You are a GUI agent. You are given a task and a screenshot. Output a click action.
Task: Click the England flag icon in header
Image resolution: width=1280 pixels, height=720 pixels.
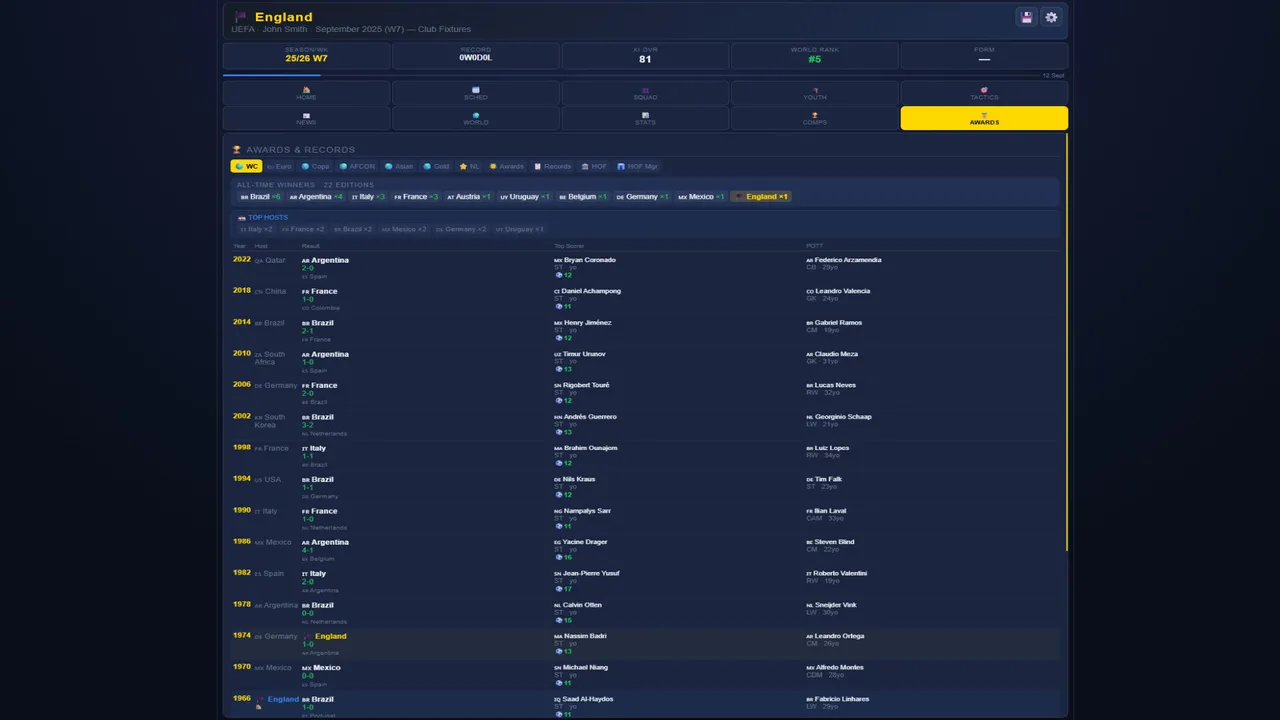point(240,17)
